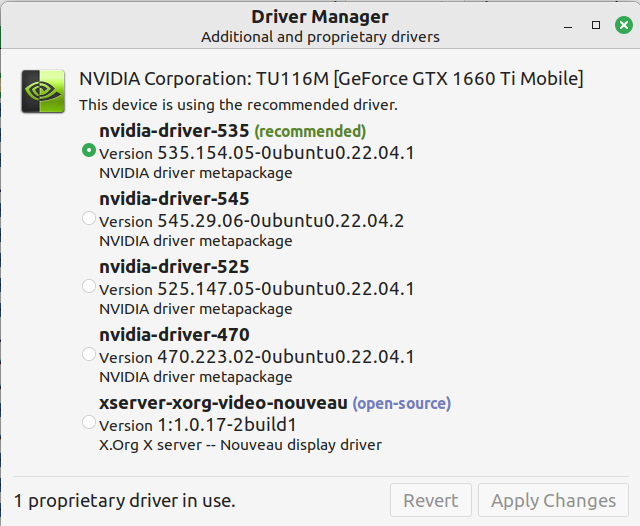Click the NVIDIA logo icon
Image resolution: width=640 pixels, height=526 pixels.
tap(44, 90)
